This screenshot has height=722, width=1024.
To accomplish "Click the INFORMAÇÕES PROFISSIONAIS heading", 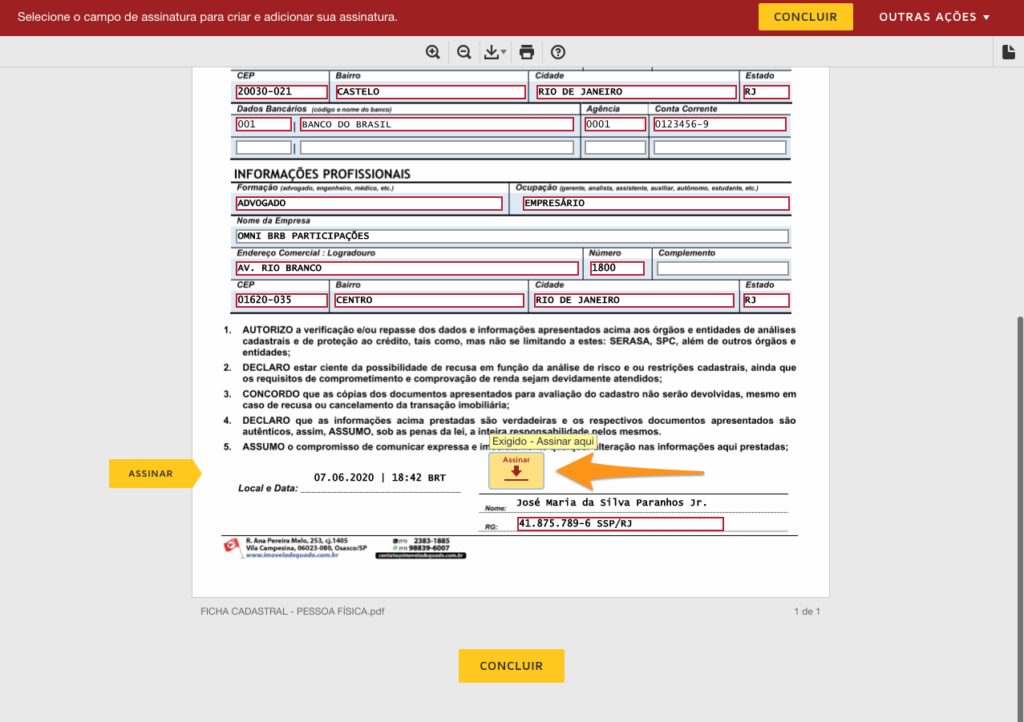I will click(x=322, y=174).
